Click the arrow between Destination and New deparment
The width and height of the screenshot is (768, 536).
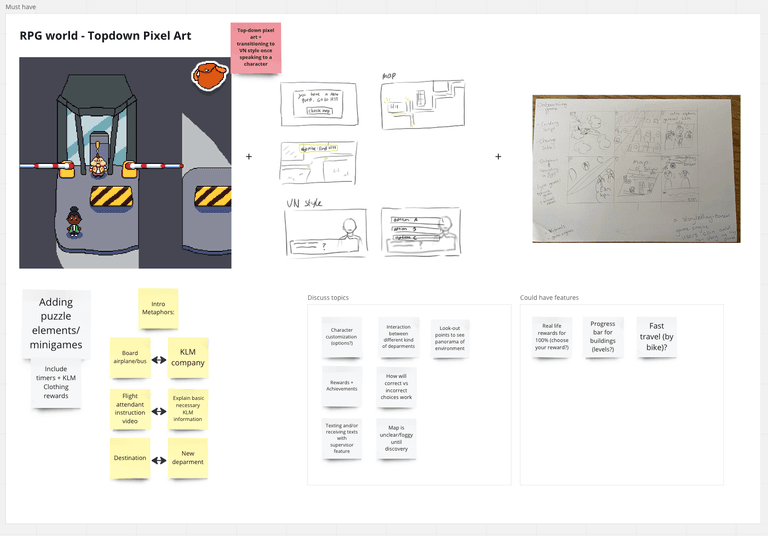159,461
